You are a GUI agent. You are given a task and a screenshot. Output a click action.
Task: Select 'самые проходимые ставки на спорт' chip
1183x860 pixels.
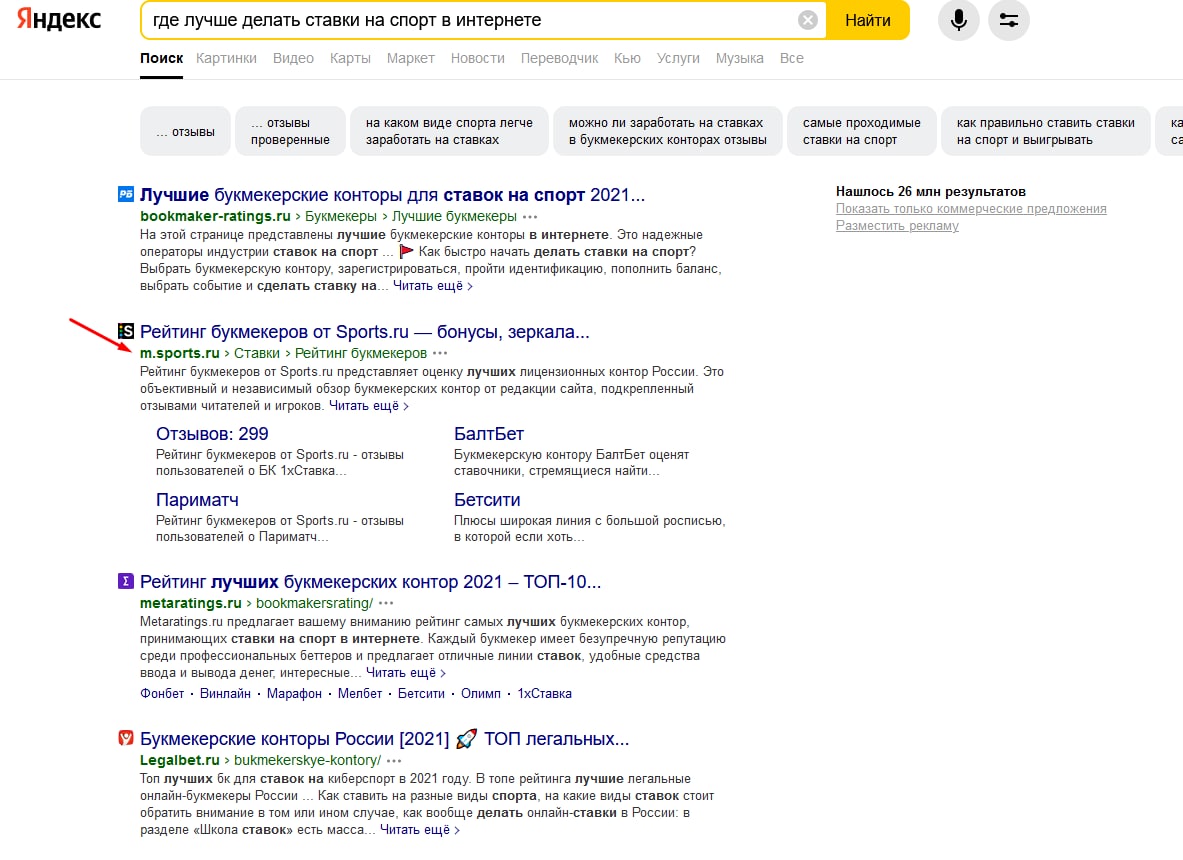(x=862, y=131)
